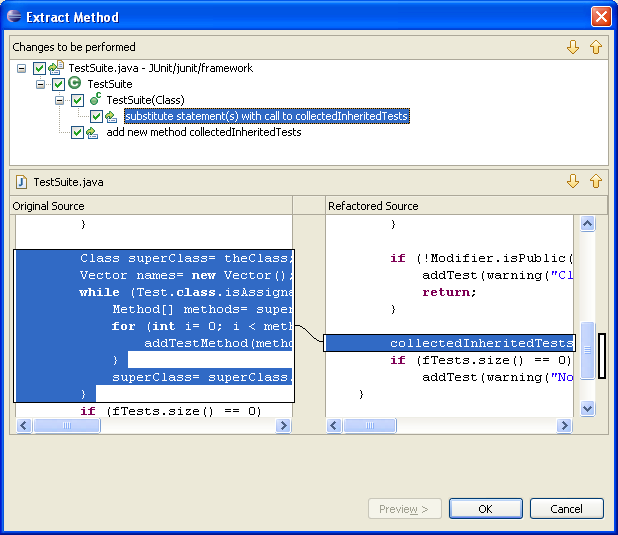618x535 pixels.
Task: Uncheck substitute statement(s) change checkbox
Action: click(x=96, y=116)
